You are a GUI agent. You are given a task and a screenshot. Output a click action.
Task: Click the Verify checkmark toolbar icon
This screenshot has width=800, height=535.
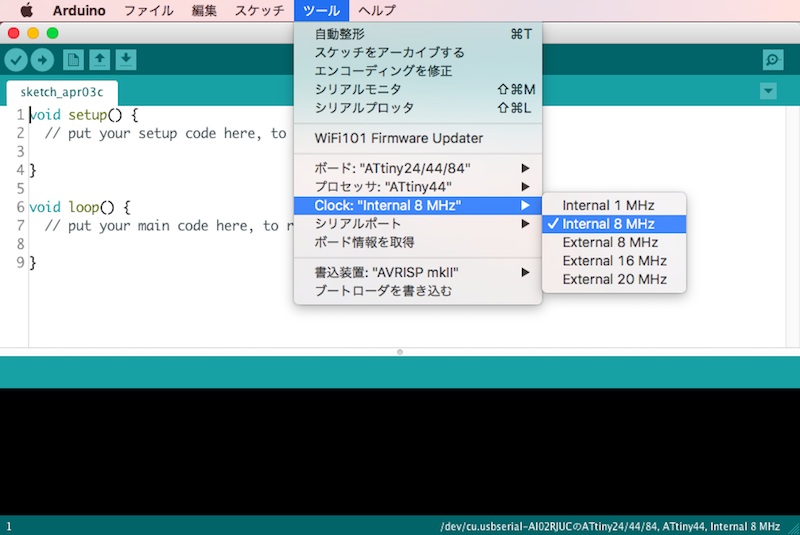click(16, 60)
